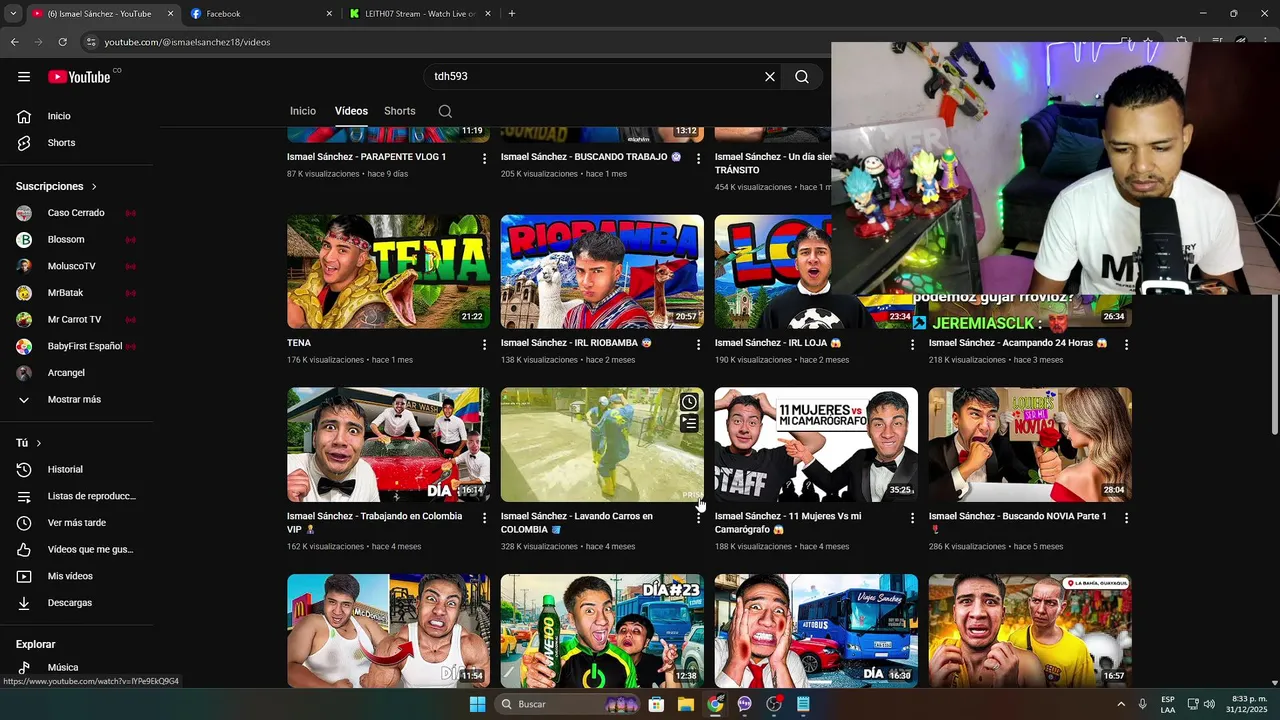Select the Vídeos channel tab

coord(351,111)
